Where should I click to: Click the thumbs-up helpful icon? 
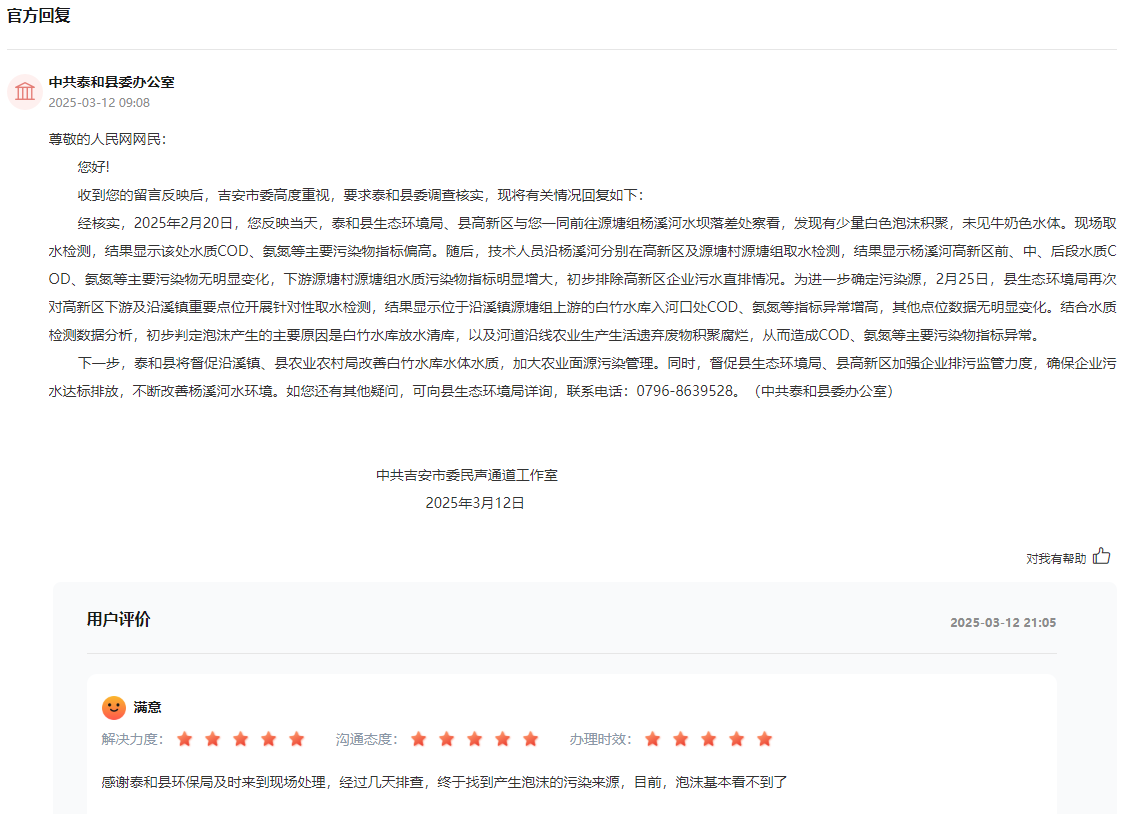pos(1101,556)
